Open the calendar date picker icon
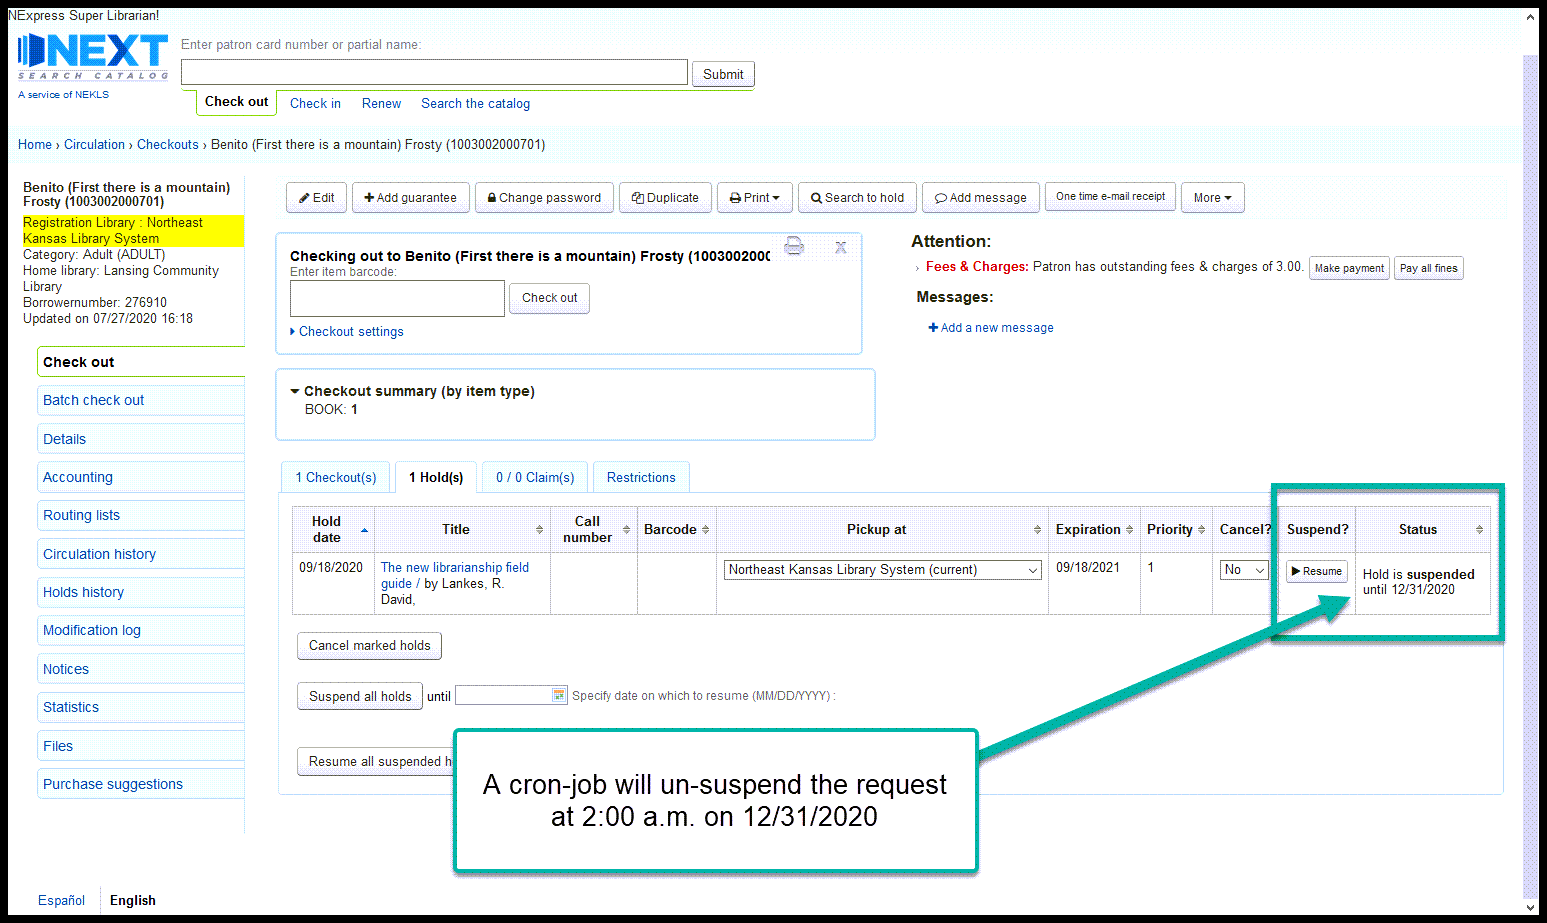The image size is (1547, 923). point(560,695)
